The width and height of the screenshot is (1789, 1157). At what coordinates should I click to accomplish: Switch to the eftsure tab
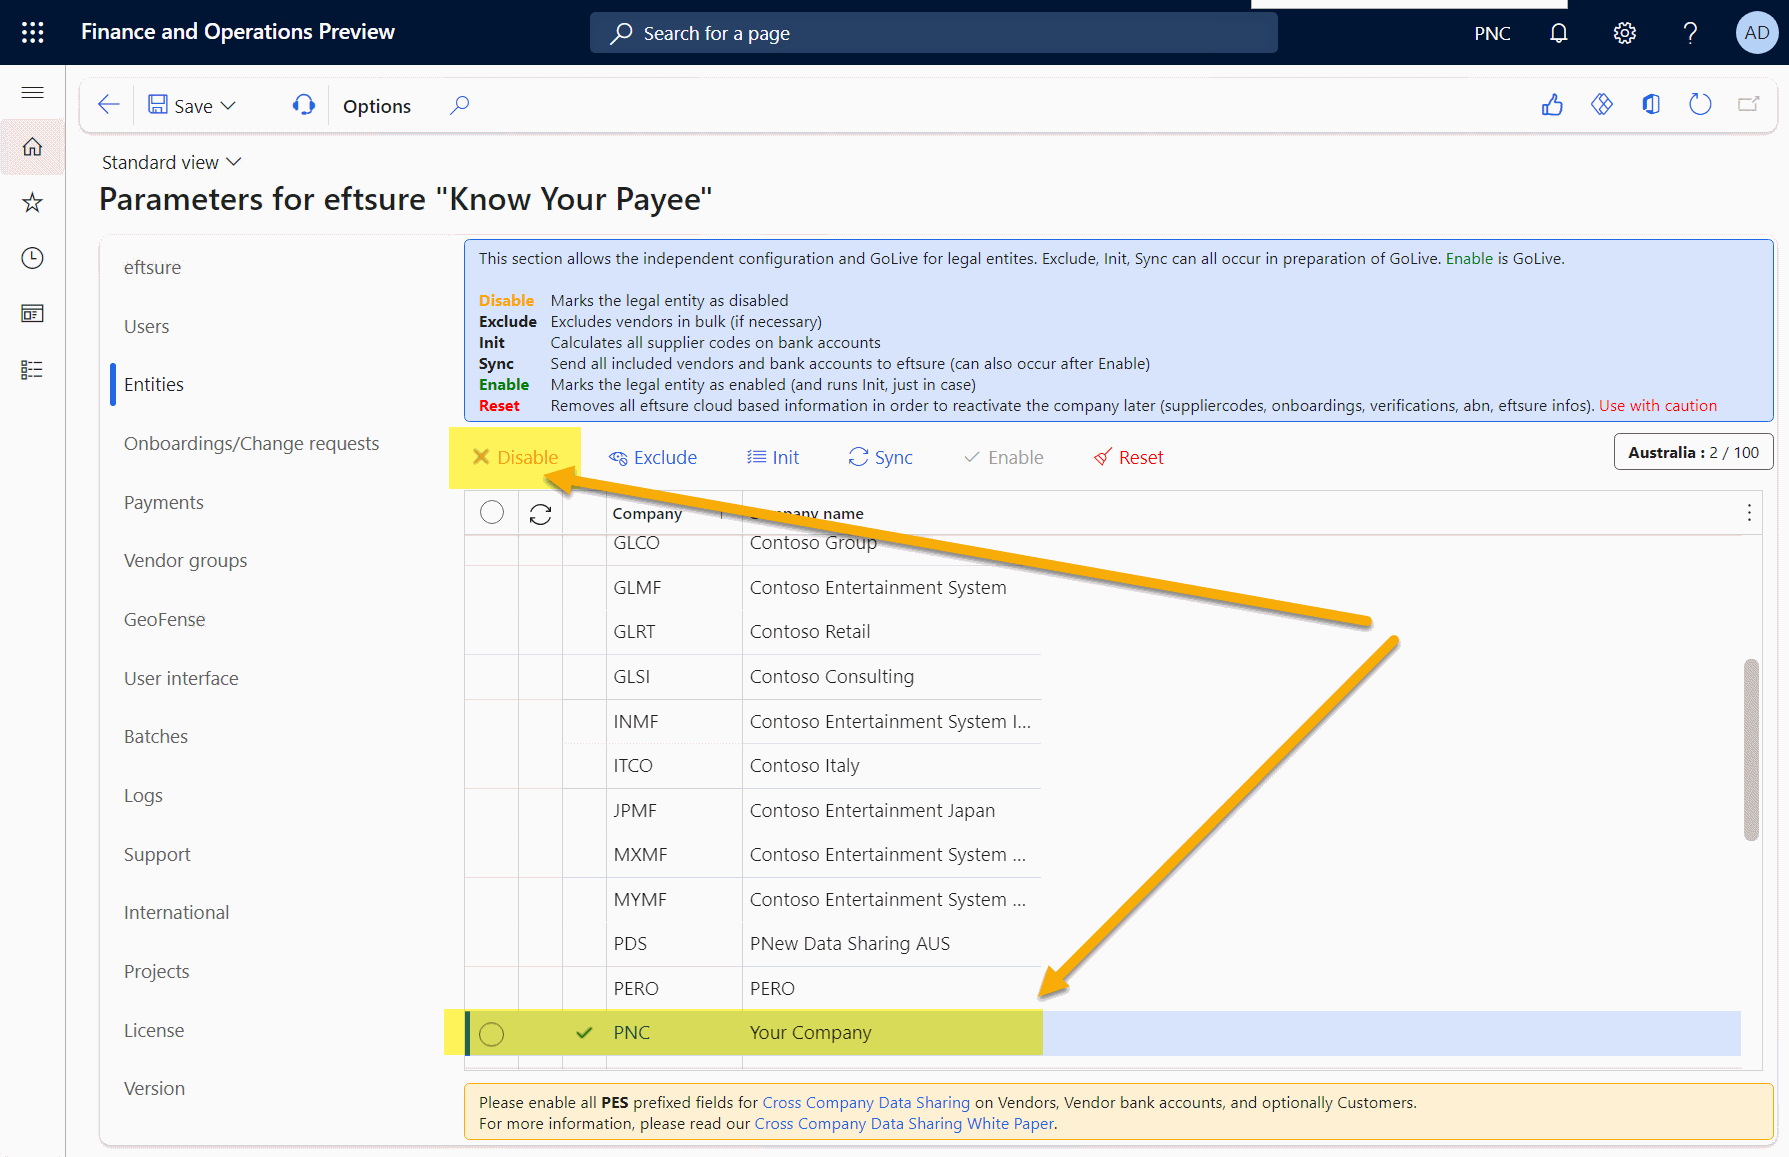click(152, 267)
